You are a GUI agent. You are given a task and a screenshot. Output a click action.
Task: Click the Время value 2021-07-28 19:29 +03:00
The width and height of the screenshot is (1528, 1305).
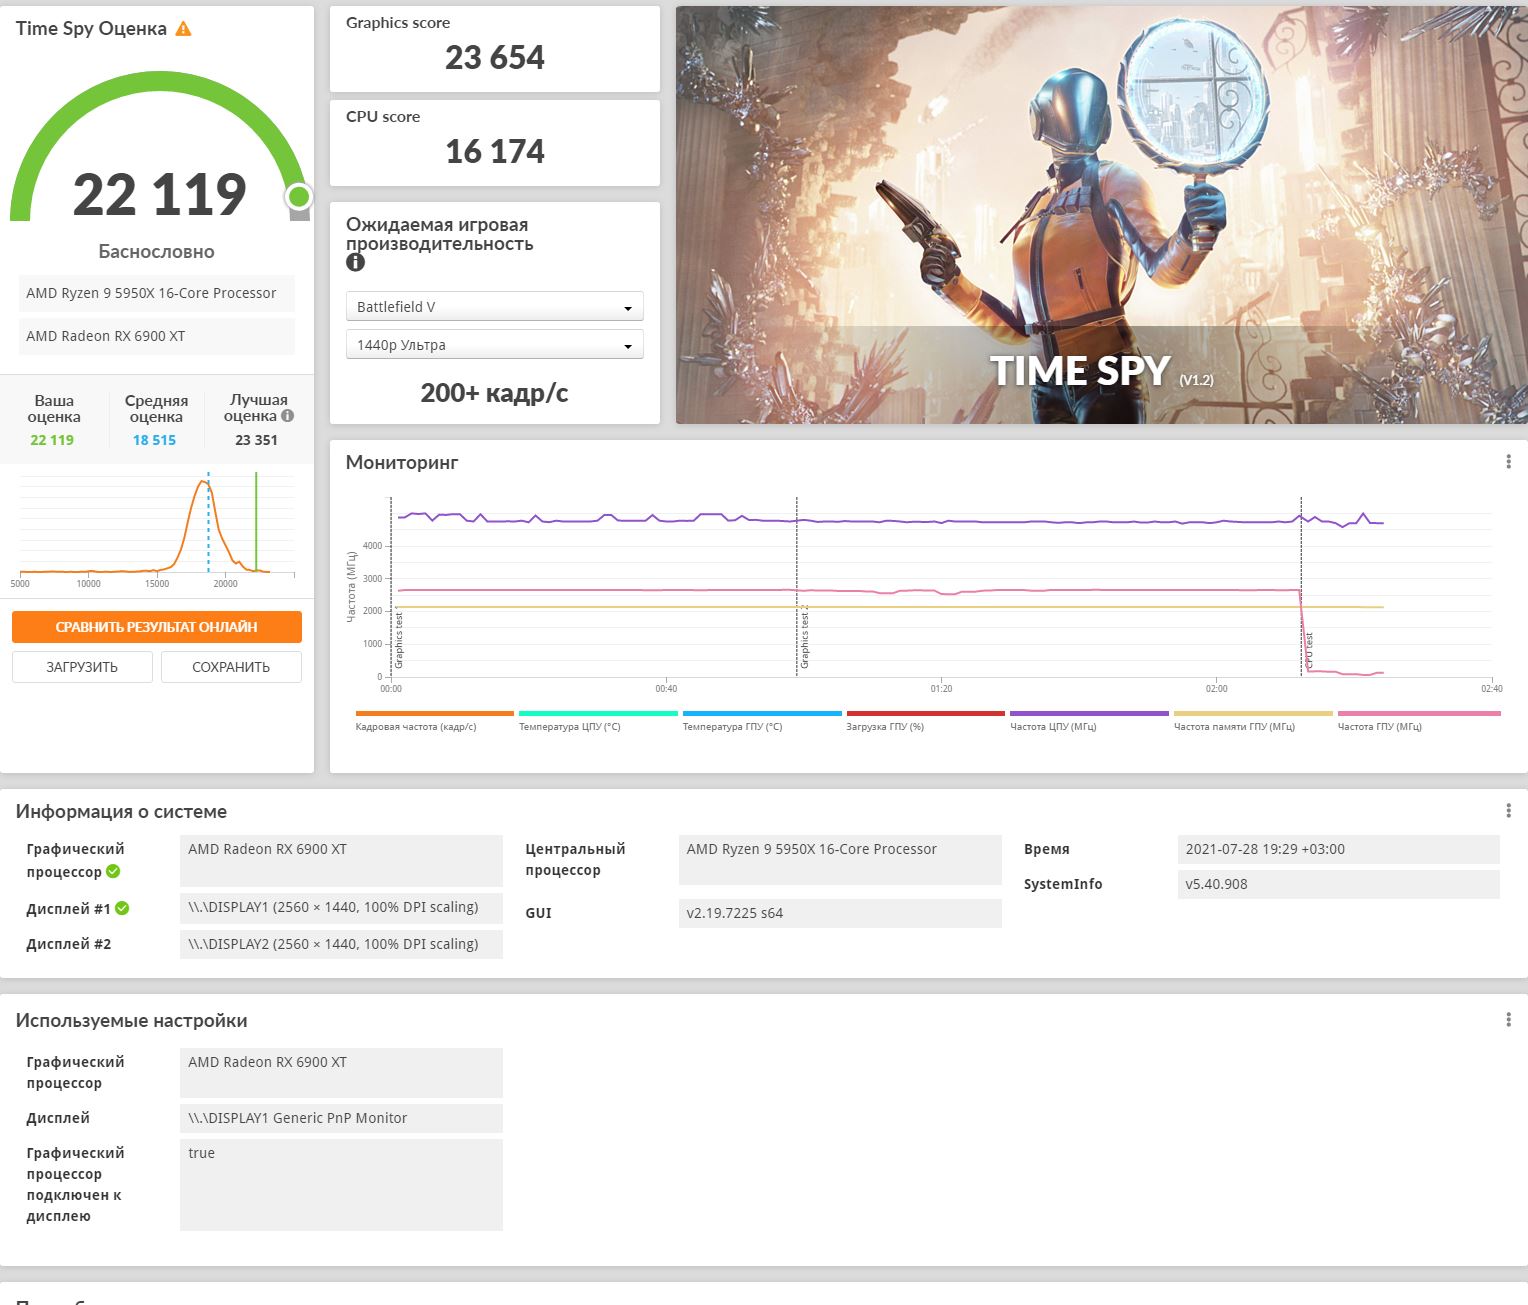(x=1338, y=849)
